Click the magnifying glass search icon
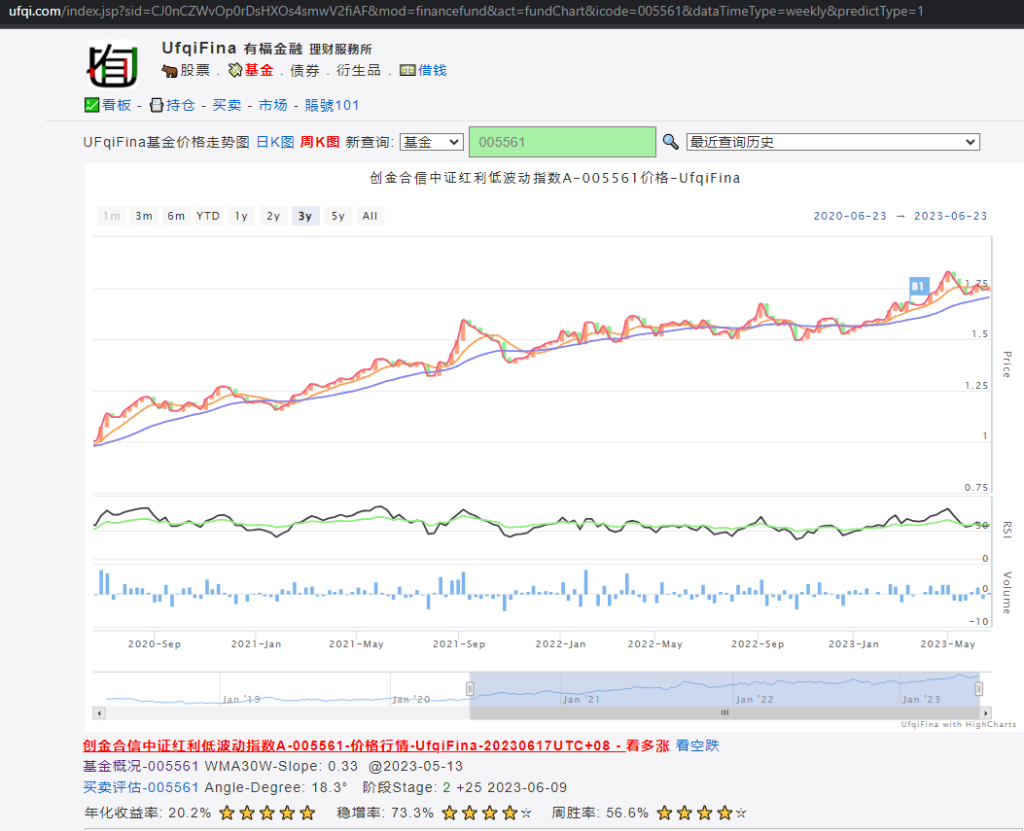Image resolution: width=1024 pixels, height=831 pixels. click(x=671, y=142)
